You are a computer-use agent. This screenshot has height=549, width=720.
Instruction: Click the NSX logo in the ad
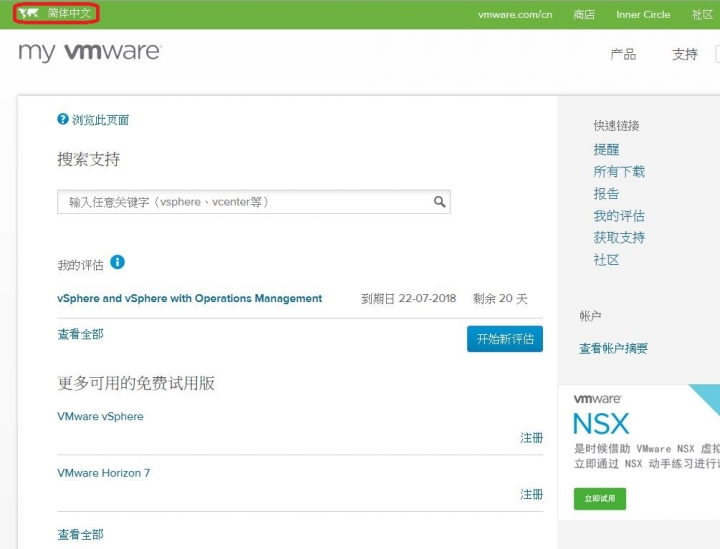(x=601, y=423)
